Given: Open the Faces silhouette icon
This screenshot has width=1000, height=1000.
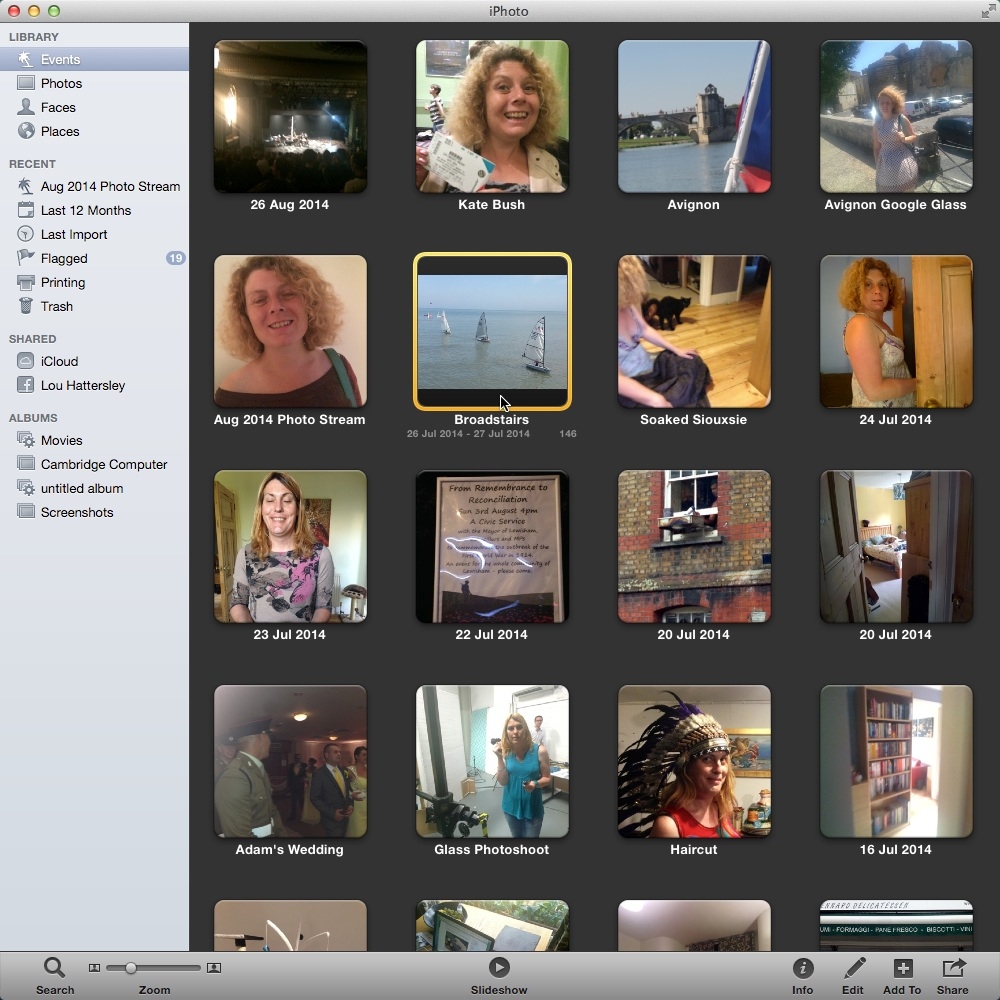Looking at the screenshot, I should tap(26, 107).
